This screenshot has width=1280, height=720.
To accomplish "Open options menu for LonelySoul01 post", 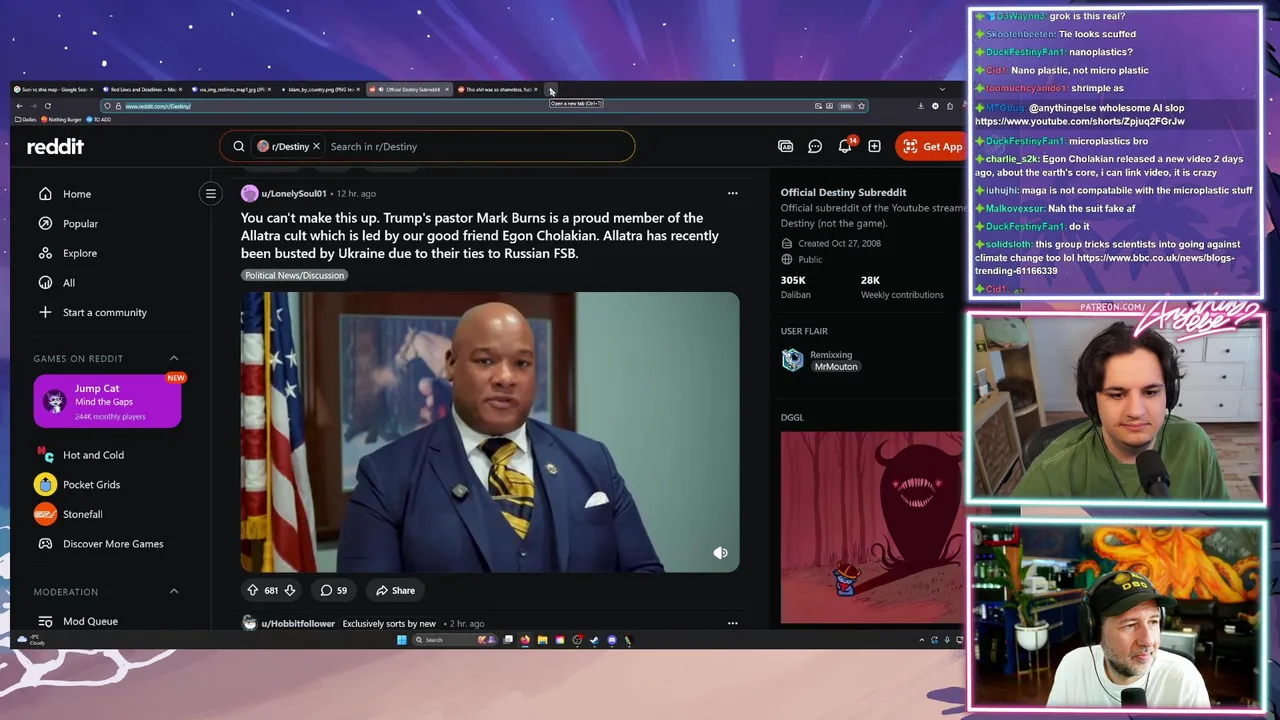I will click(x=732, y=193).
